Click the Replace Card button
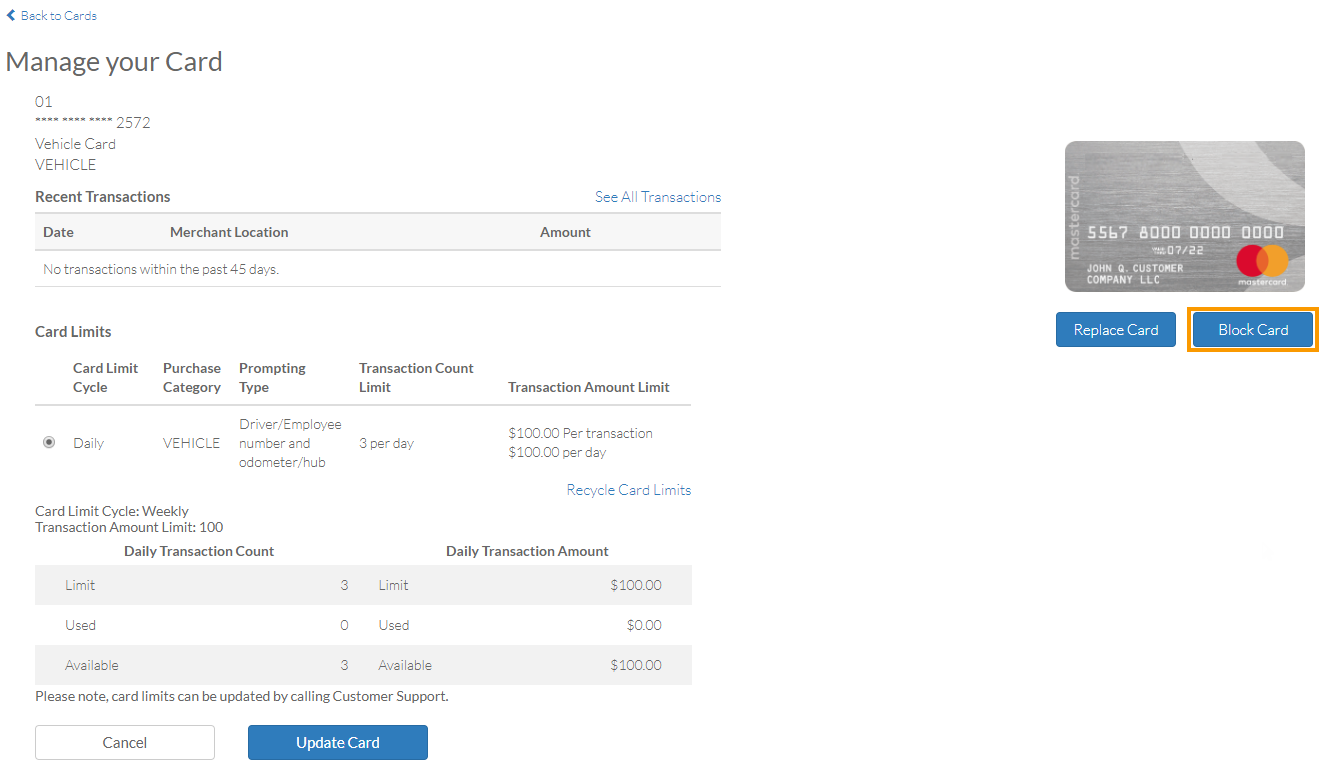The height and width of the screenshot is (764, 1324). point(1115,329)
